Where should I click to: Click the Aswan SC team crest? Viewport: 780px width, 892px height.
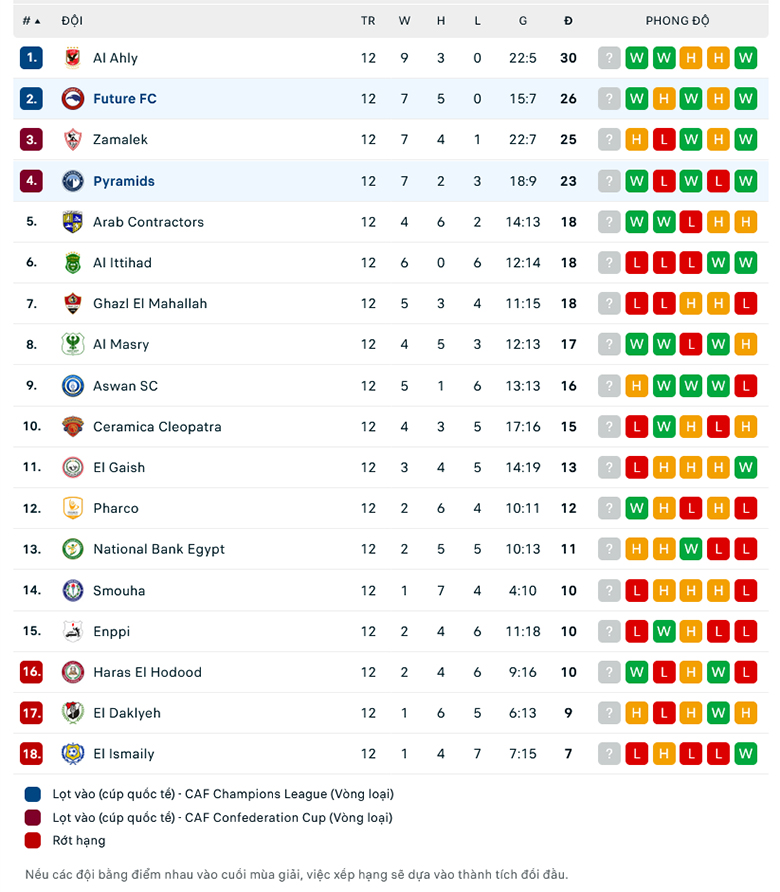pos(72,386)
